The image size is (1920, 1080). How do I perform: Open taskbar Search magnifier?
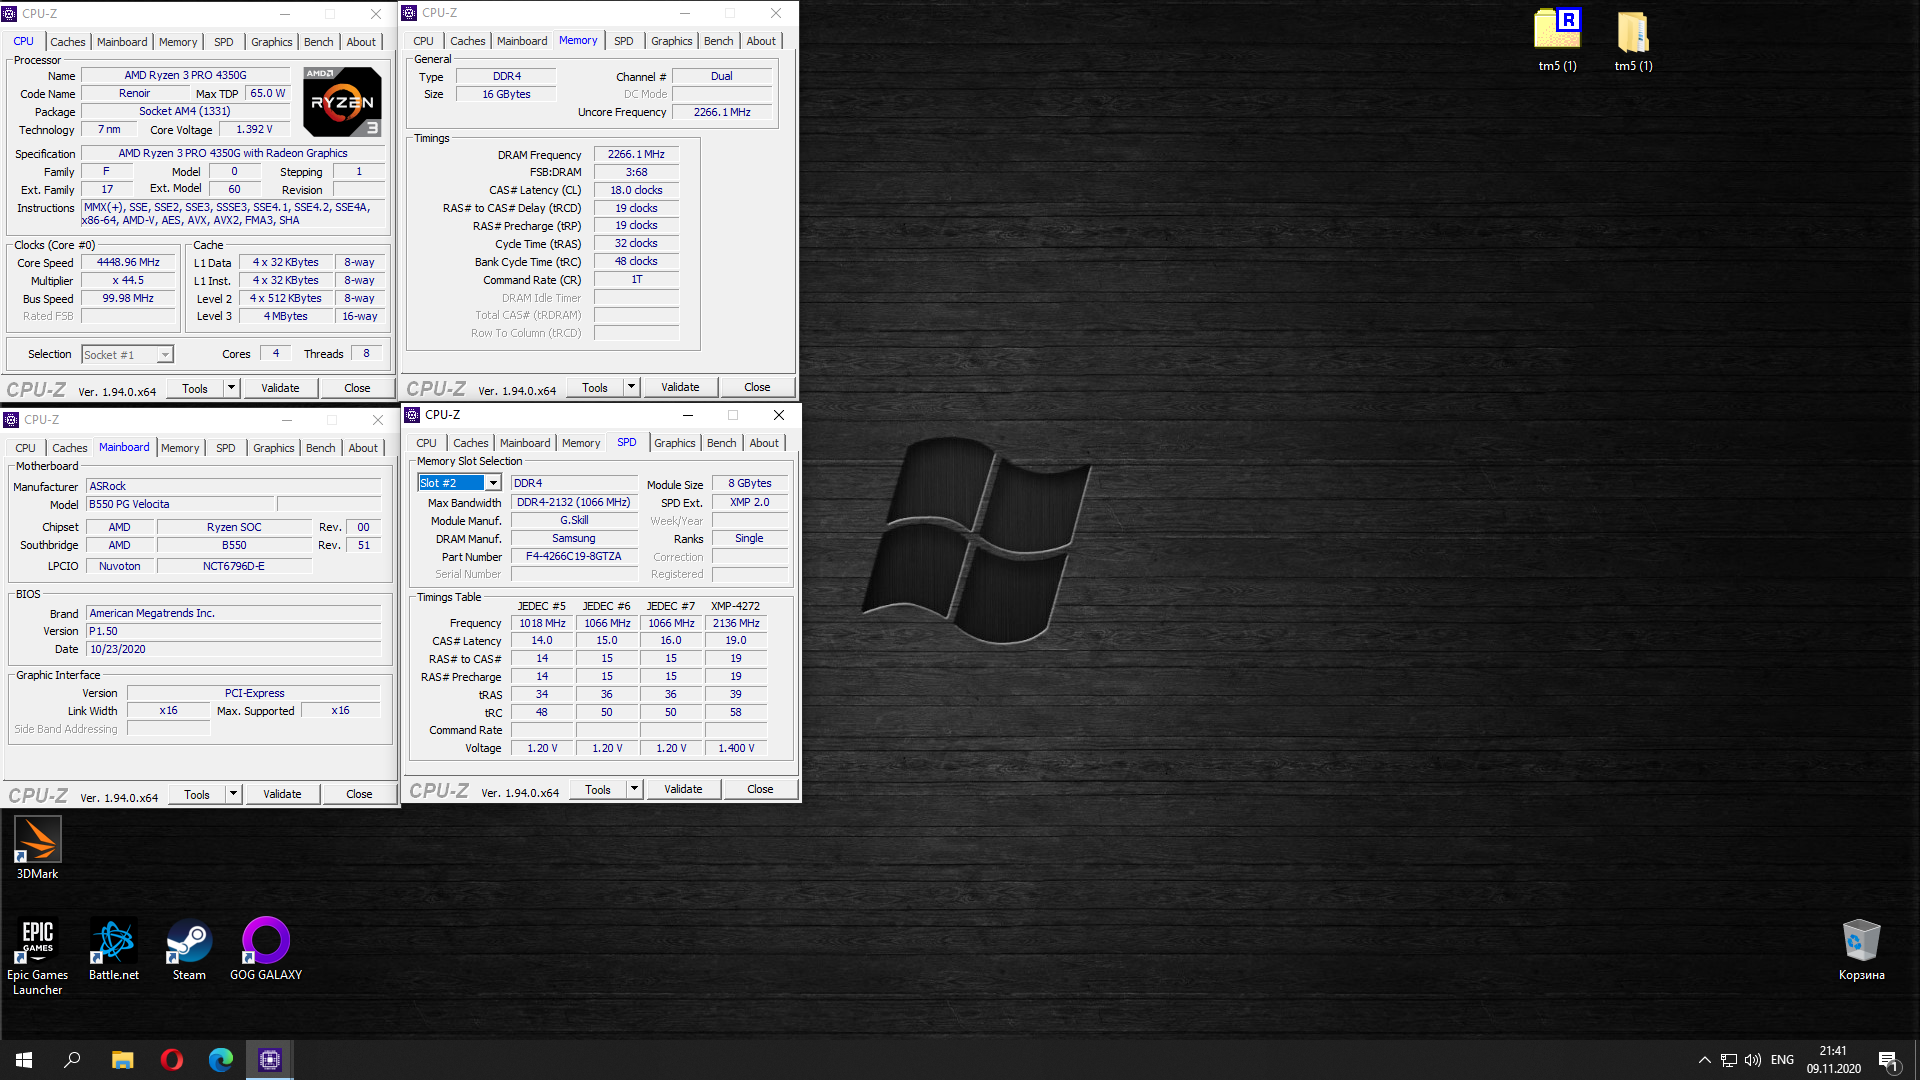72,1060
